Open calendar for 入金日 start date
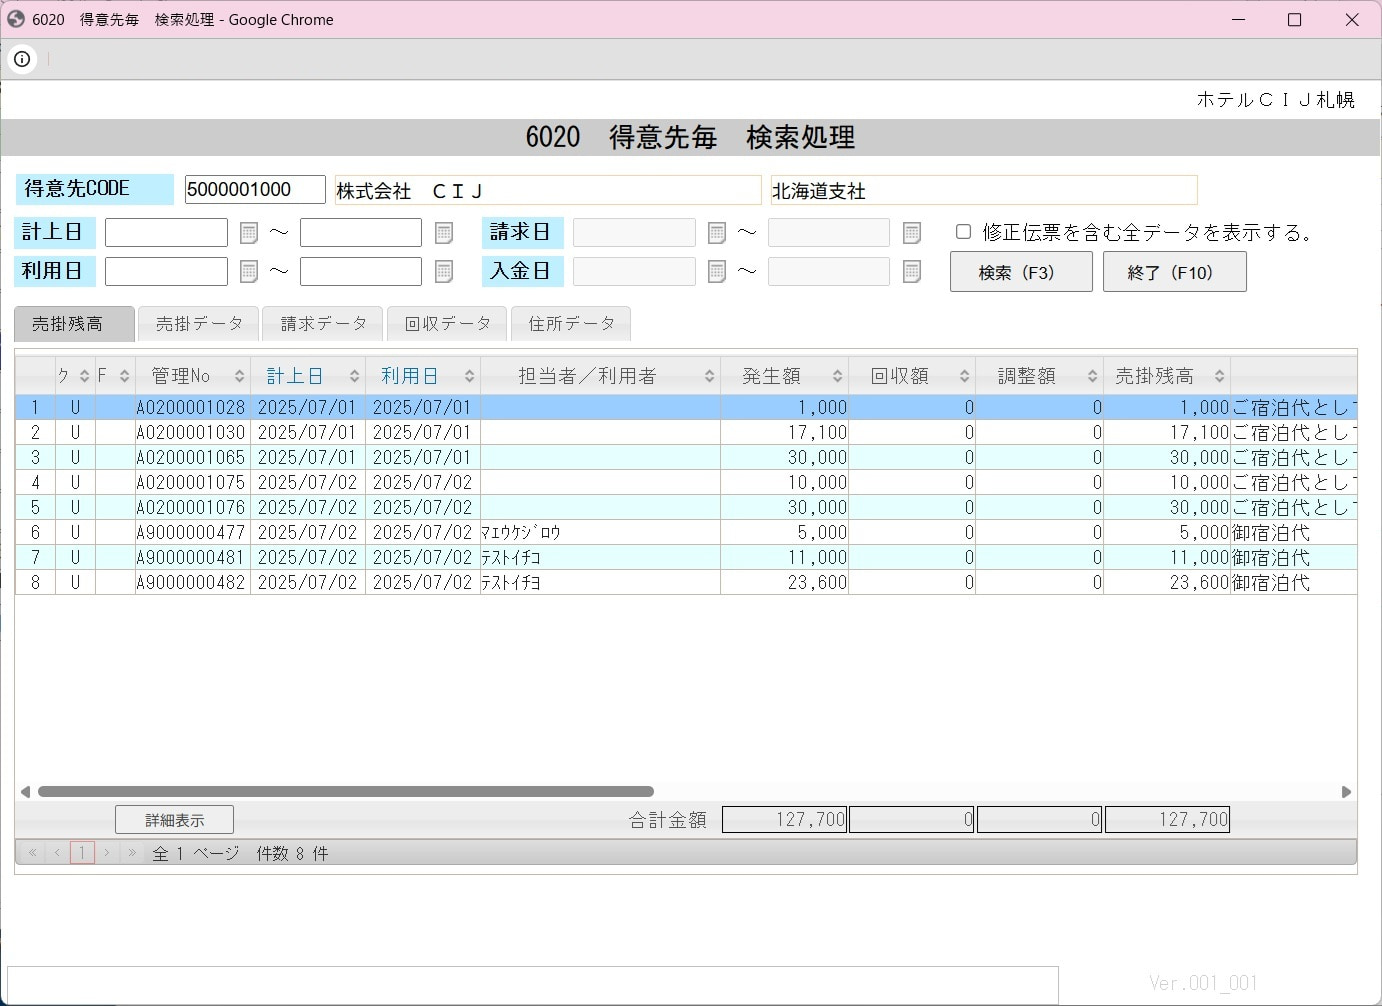Image resolution: width=1382 pixels, height=1006 pixels. (716, 272)
